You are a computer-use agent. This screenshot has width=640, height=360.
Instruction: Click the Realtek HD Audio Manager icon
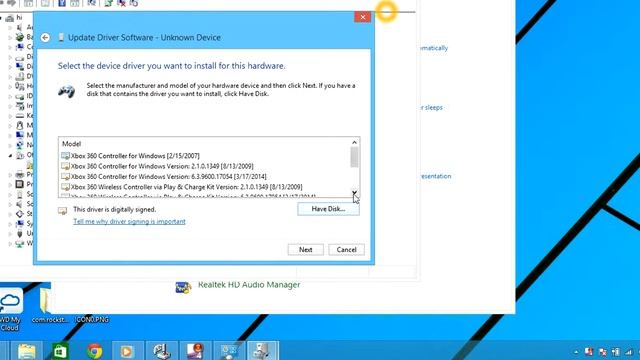(183, 287)
